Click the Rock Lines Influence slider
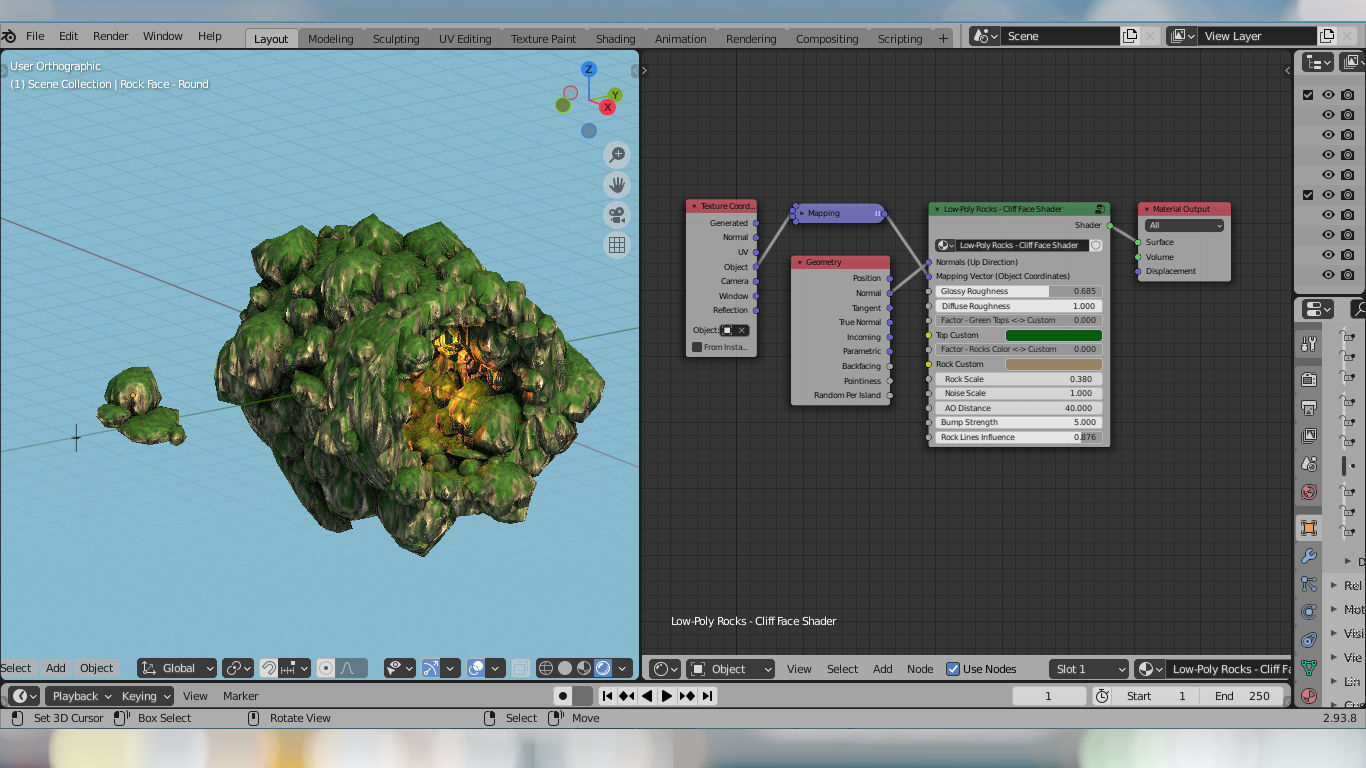This screenshot has width=1366, height=768. [1019, 437]
